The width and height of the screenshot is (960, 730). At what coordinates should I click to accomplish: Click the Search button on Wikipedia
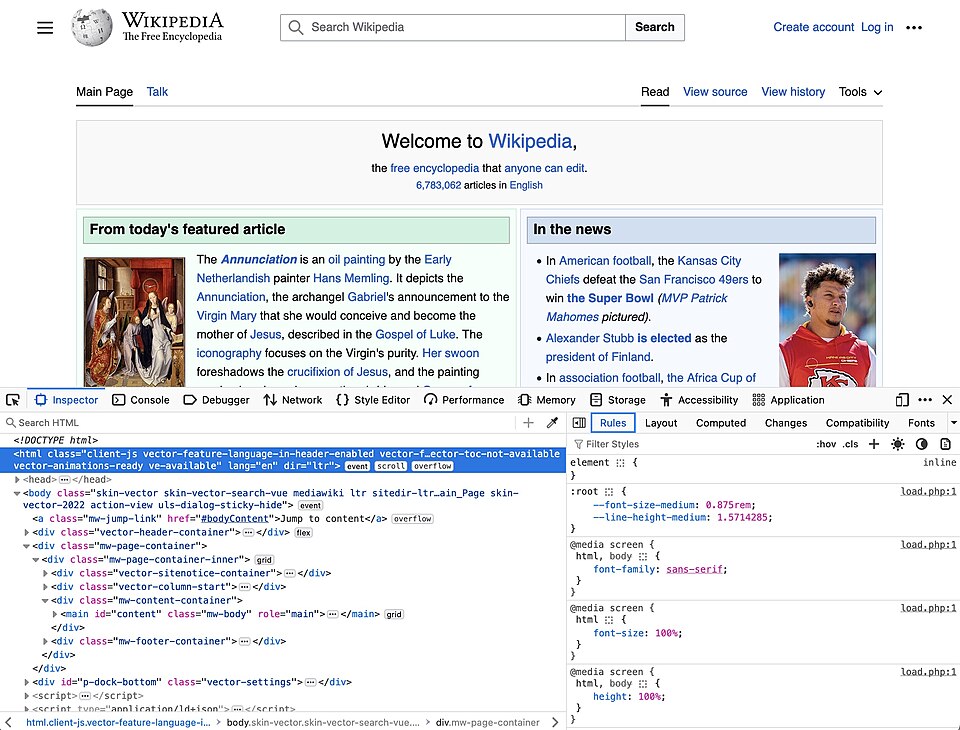654,28
